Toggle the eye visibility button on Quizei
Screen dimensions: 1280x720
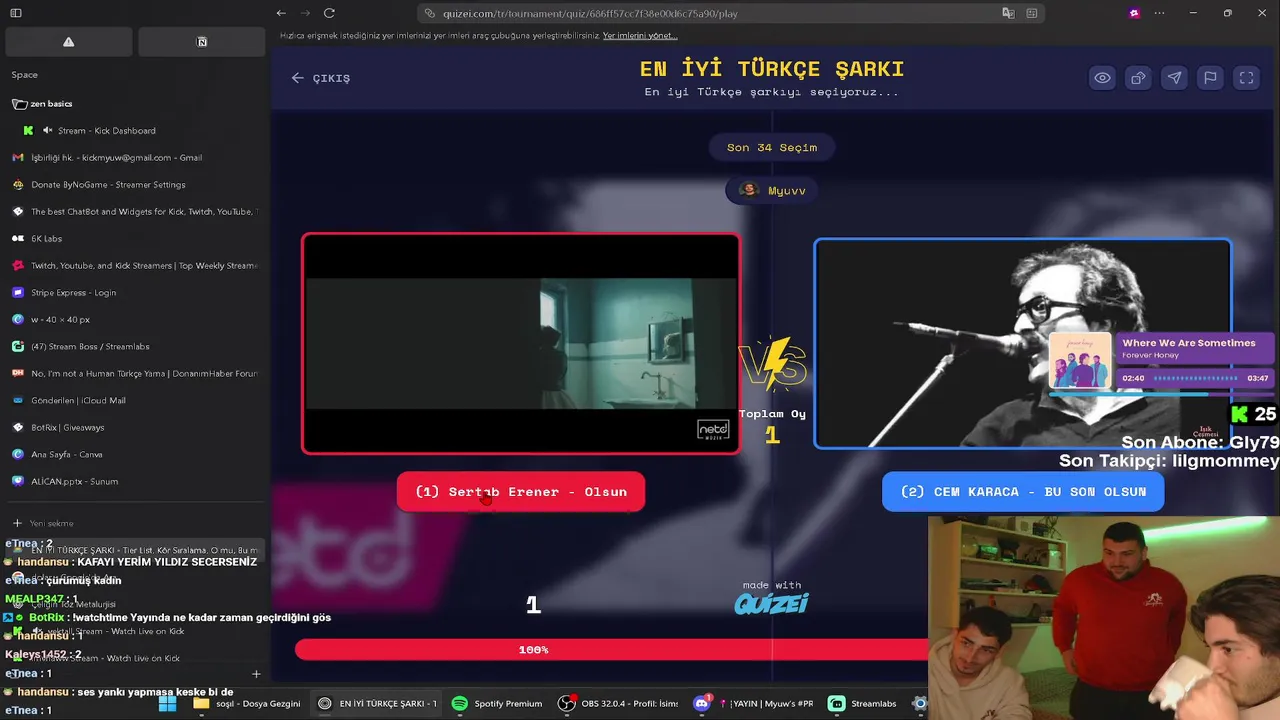tap(1102, 78)
